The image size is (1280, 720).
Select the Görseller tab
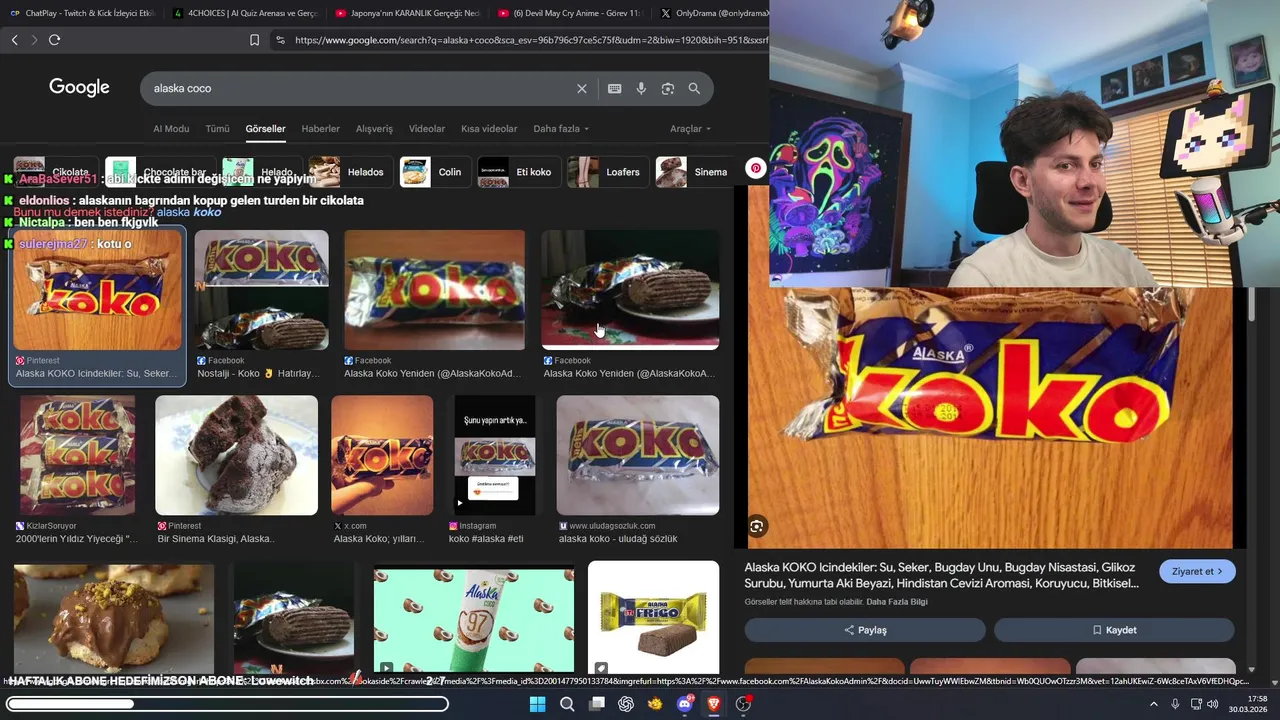tap(265, 129)
